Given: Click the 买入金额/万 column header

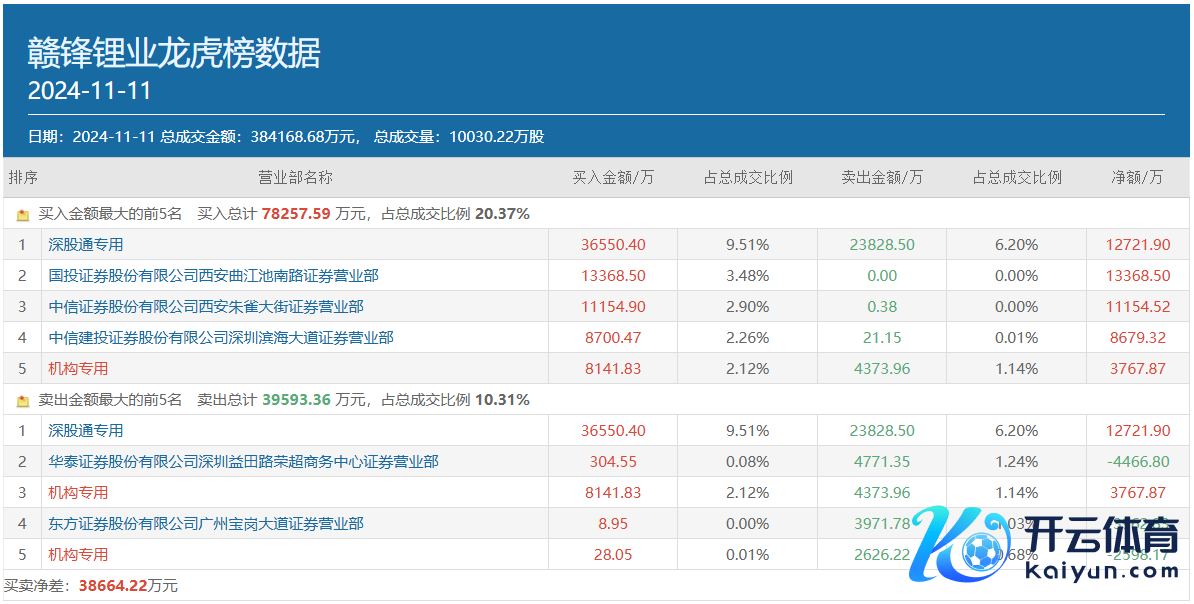Looking at the screenshot, I should 613,177.
